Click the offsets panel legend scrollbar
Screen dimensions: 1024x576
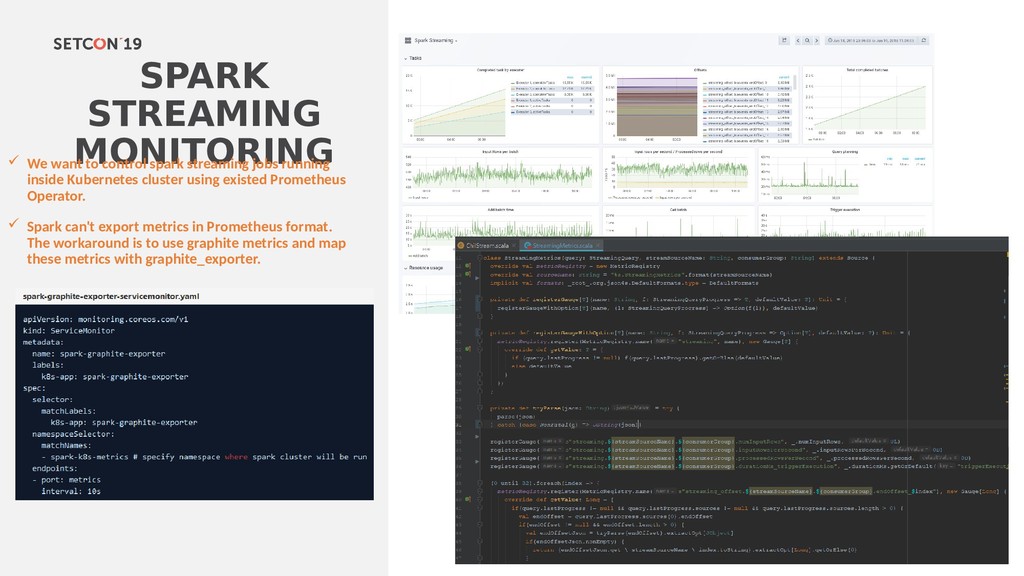(x=795, y=82)
